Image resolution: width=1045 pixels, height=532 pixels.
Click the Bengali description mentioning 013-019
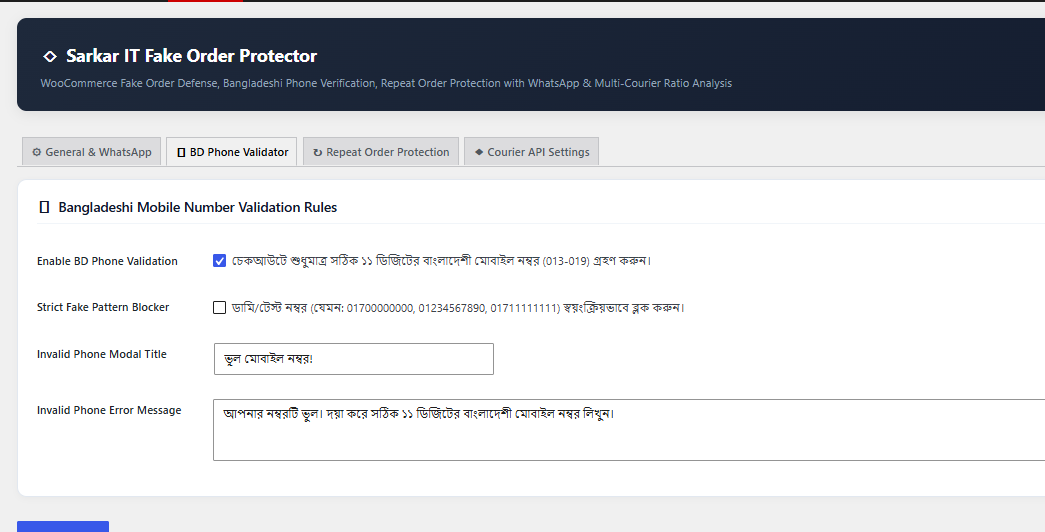pos(441,261)
